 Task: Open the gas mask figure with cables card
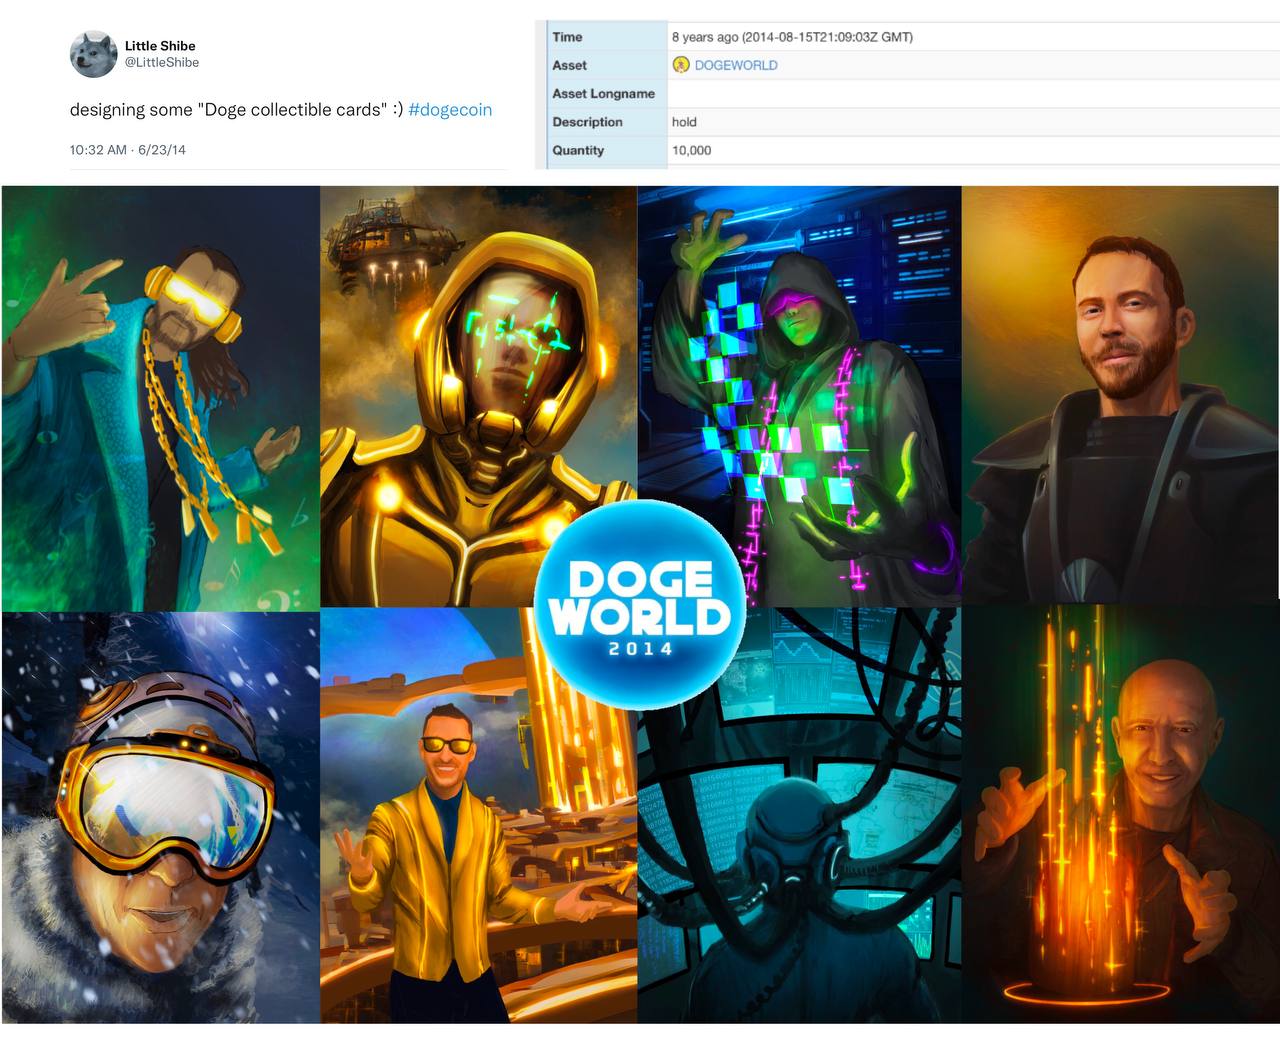click(x=800, y=814)
